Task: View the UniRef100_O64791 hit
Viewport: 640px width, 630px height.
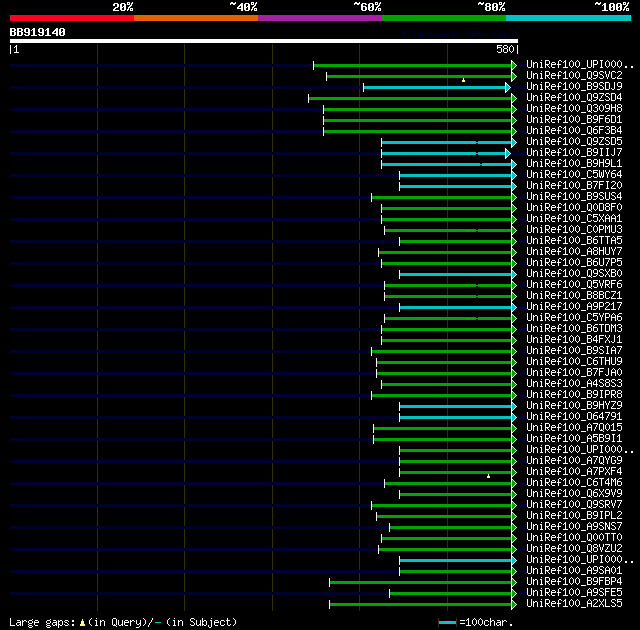Action: pos(574,417)
